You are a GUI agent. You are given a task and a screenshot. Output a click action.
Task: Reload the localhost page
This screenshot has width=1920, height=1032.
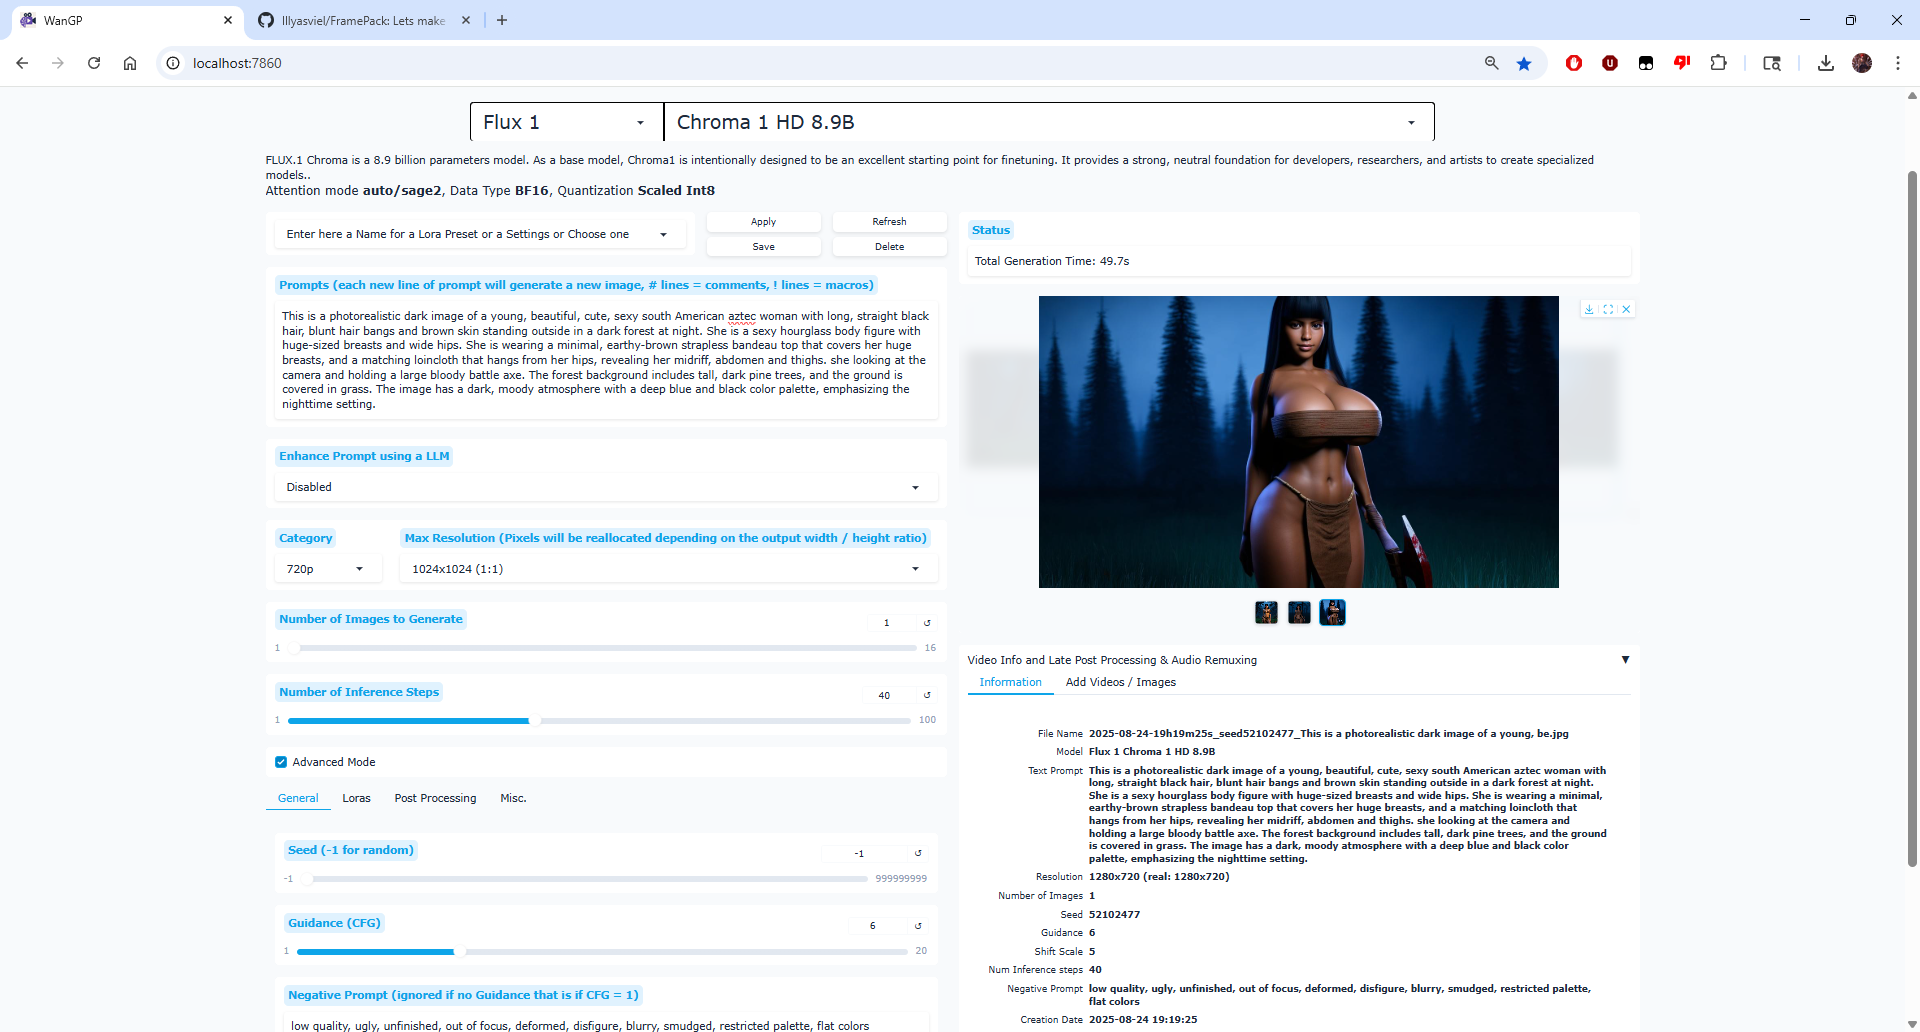click(x=94, y=63)
